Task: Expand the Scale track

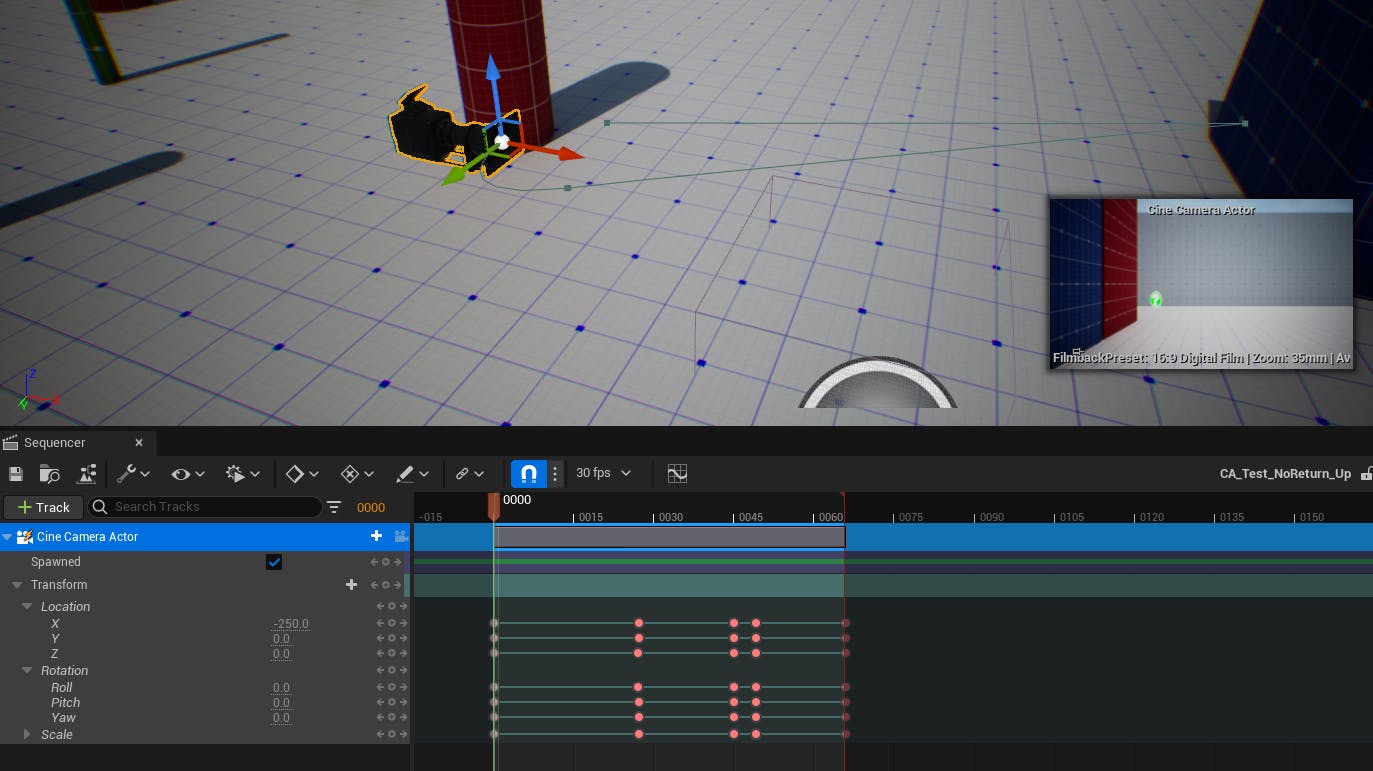Action: [x=27, y=734]
